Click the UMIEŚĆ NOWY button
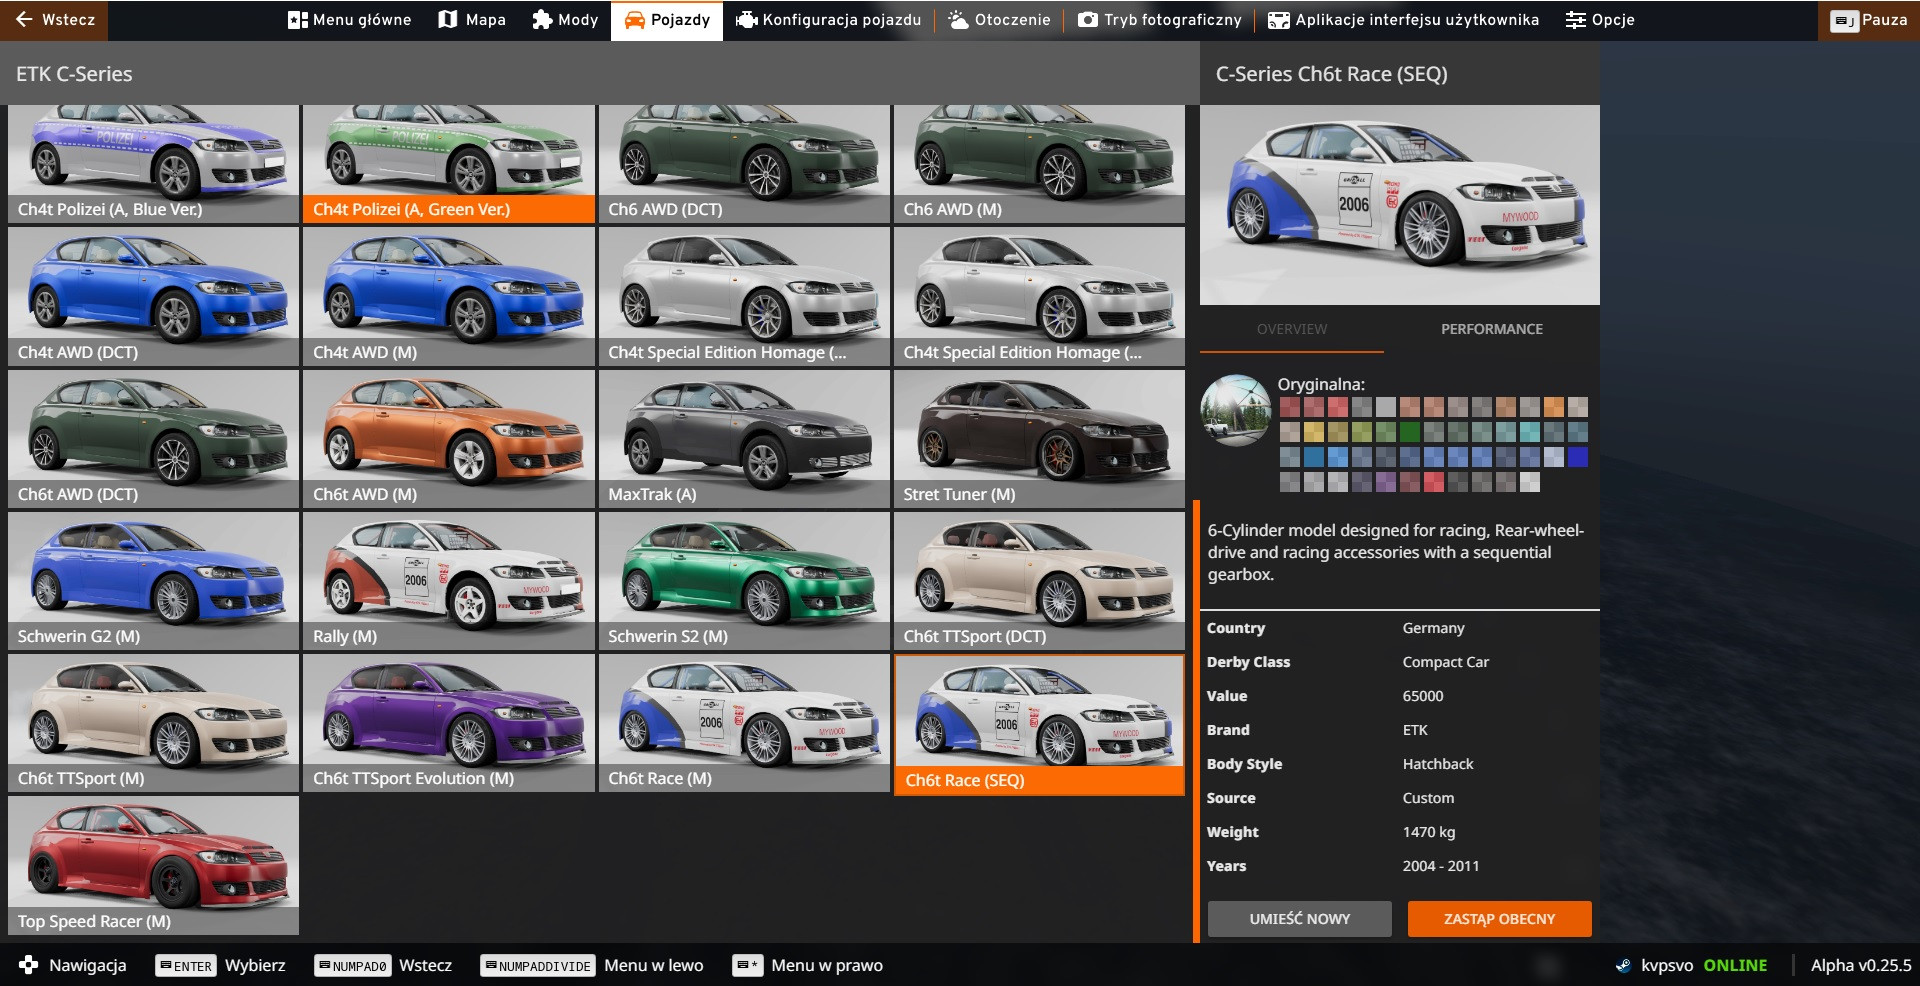This screenshot has height=986, width=1920. click(x=1299, y=918)
